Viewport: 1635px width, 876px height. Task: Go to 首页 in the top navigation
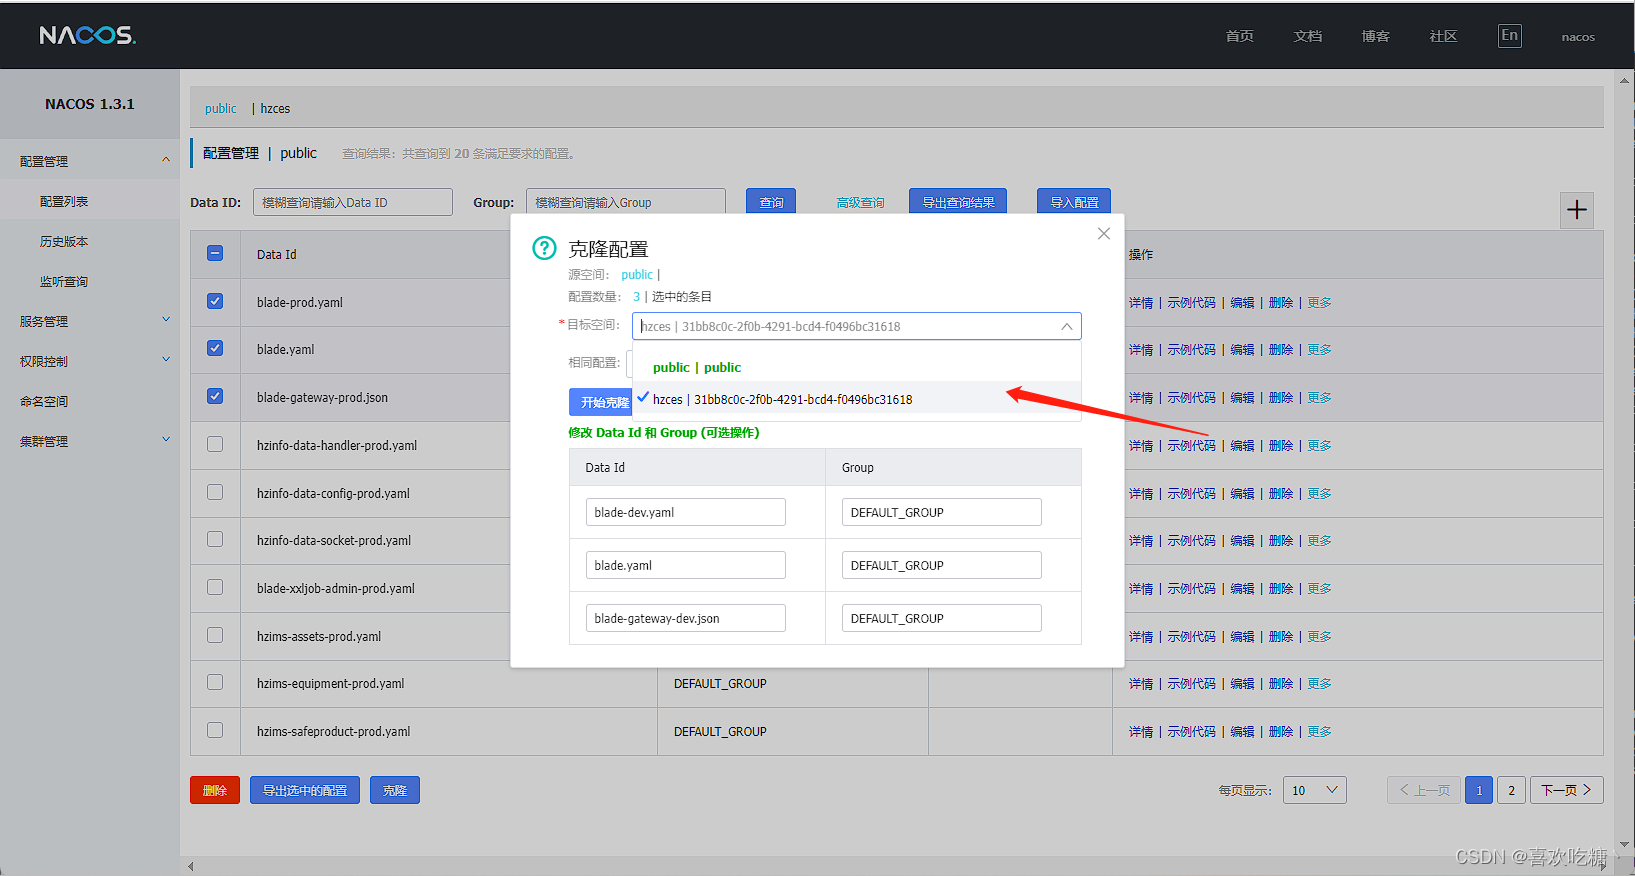[x=1239, y=36]
